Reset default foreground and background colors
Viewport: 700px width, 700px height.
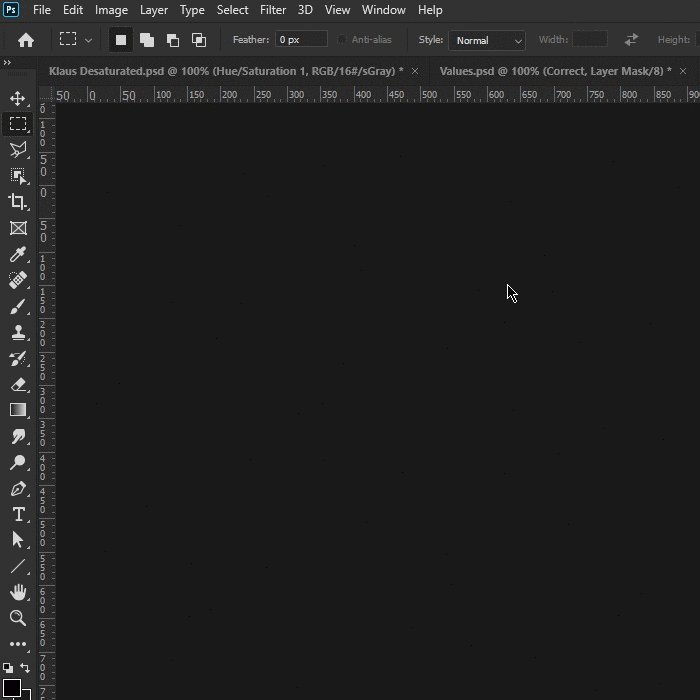8,668
